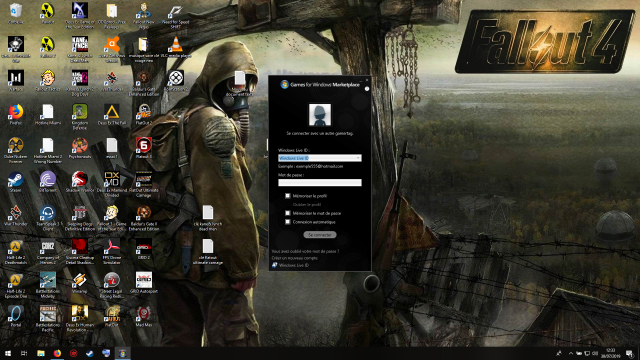
Task: Click the help question mark icon in Marketplace dialog
Action: pos(367,89)
